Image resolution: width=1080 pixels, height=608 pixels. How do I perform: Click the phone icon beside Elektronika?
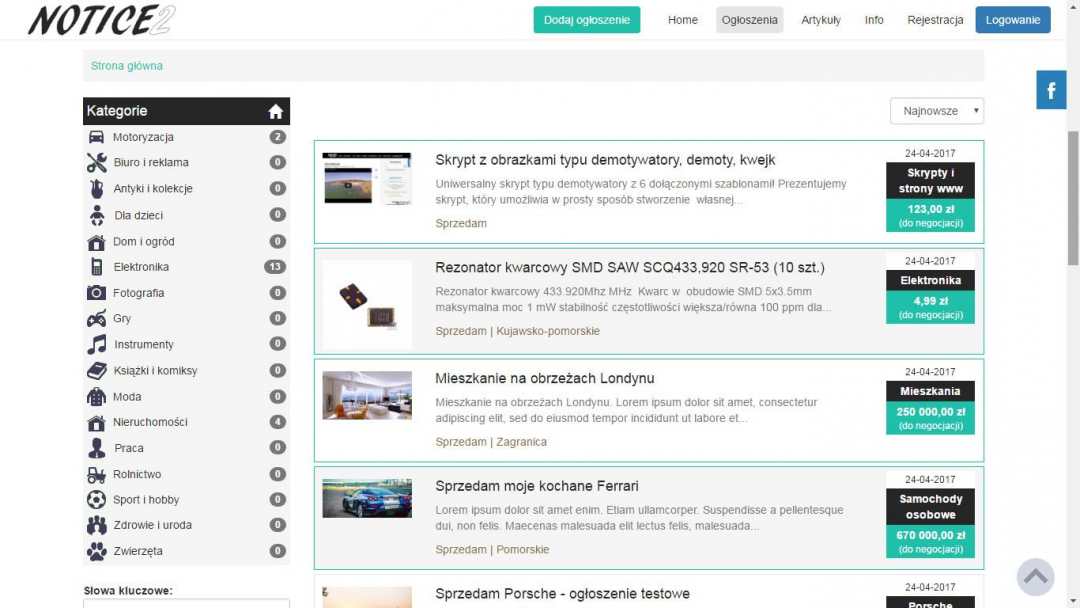pyautogui.click(x=97, y=267)
